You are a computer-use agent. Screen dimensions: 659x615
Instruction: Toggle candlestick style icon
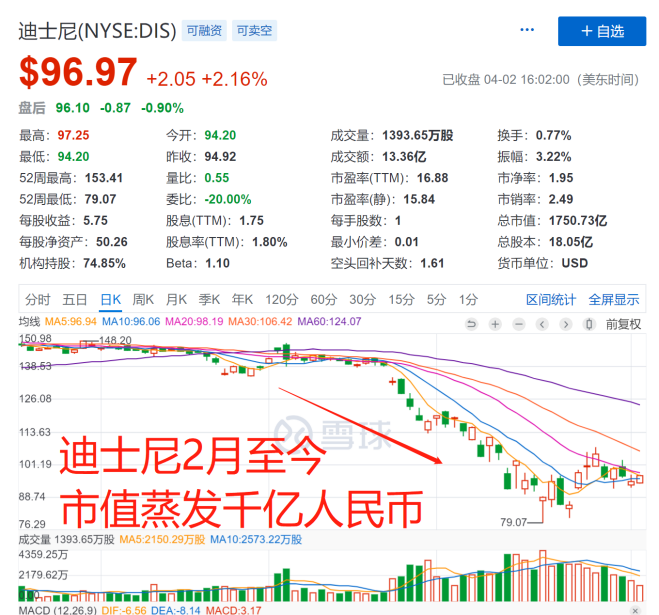point(589,324)
